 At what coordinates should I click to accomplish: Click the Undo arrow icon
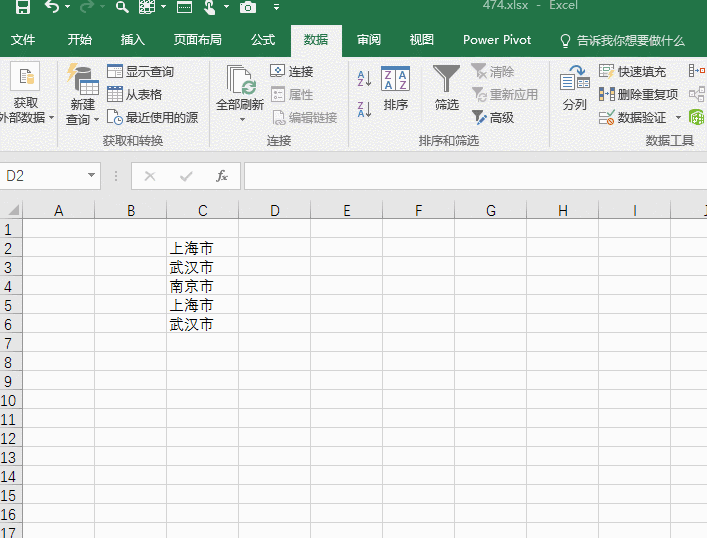[x=52, y=8]
